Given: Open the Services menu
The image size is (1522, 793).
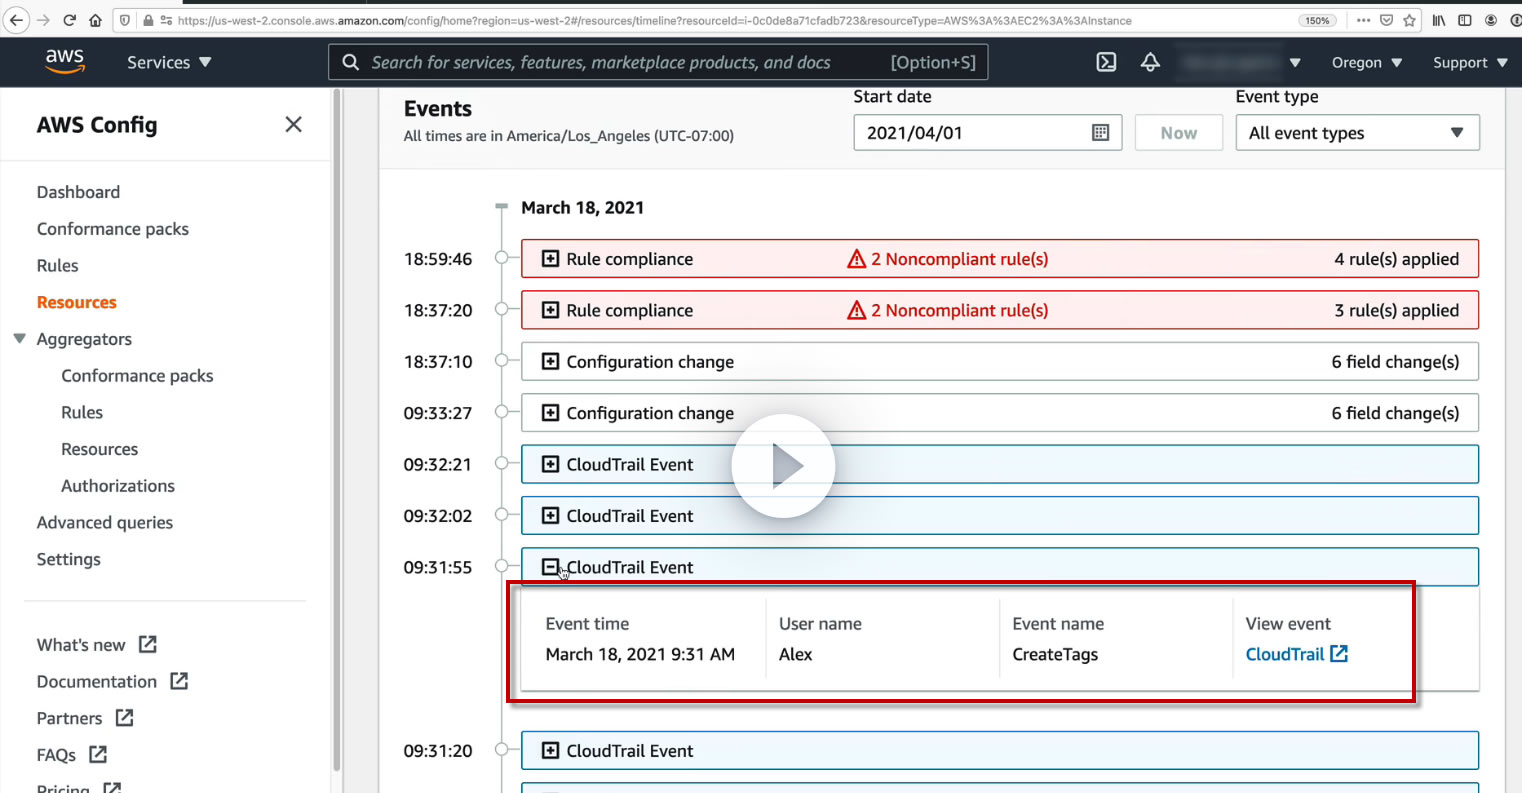Looking at the screenshot, I should click(169, 62).
